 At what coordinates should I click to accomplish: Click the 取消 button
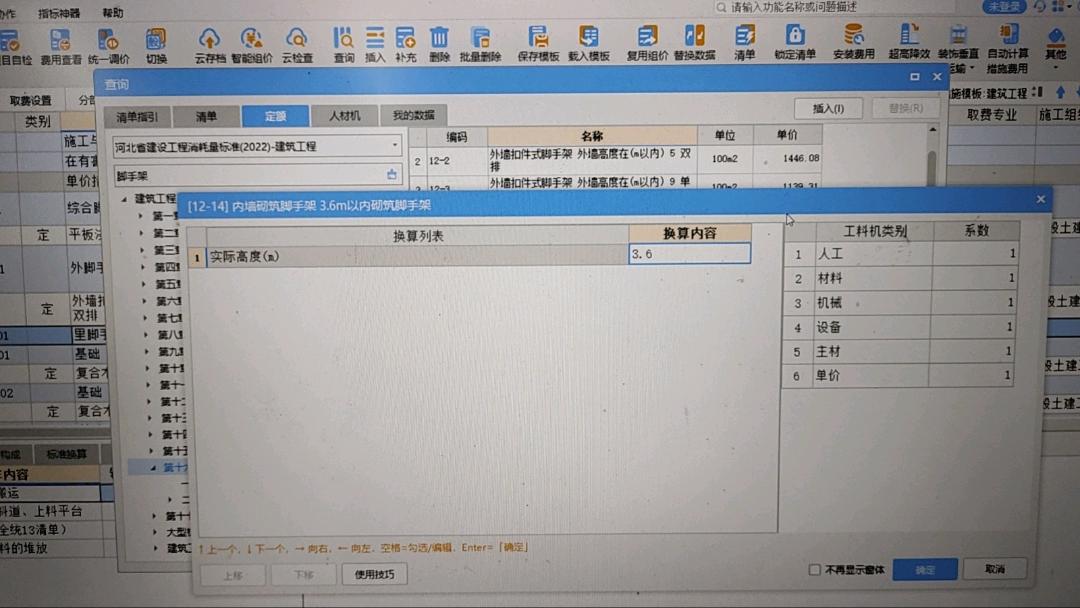tap(995, 569)
